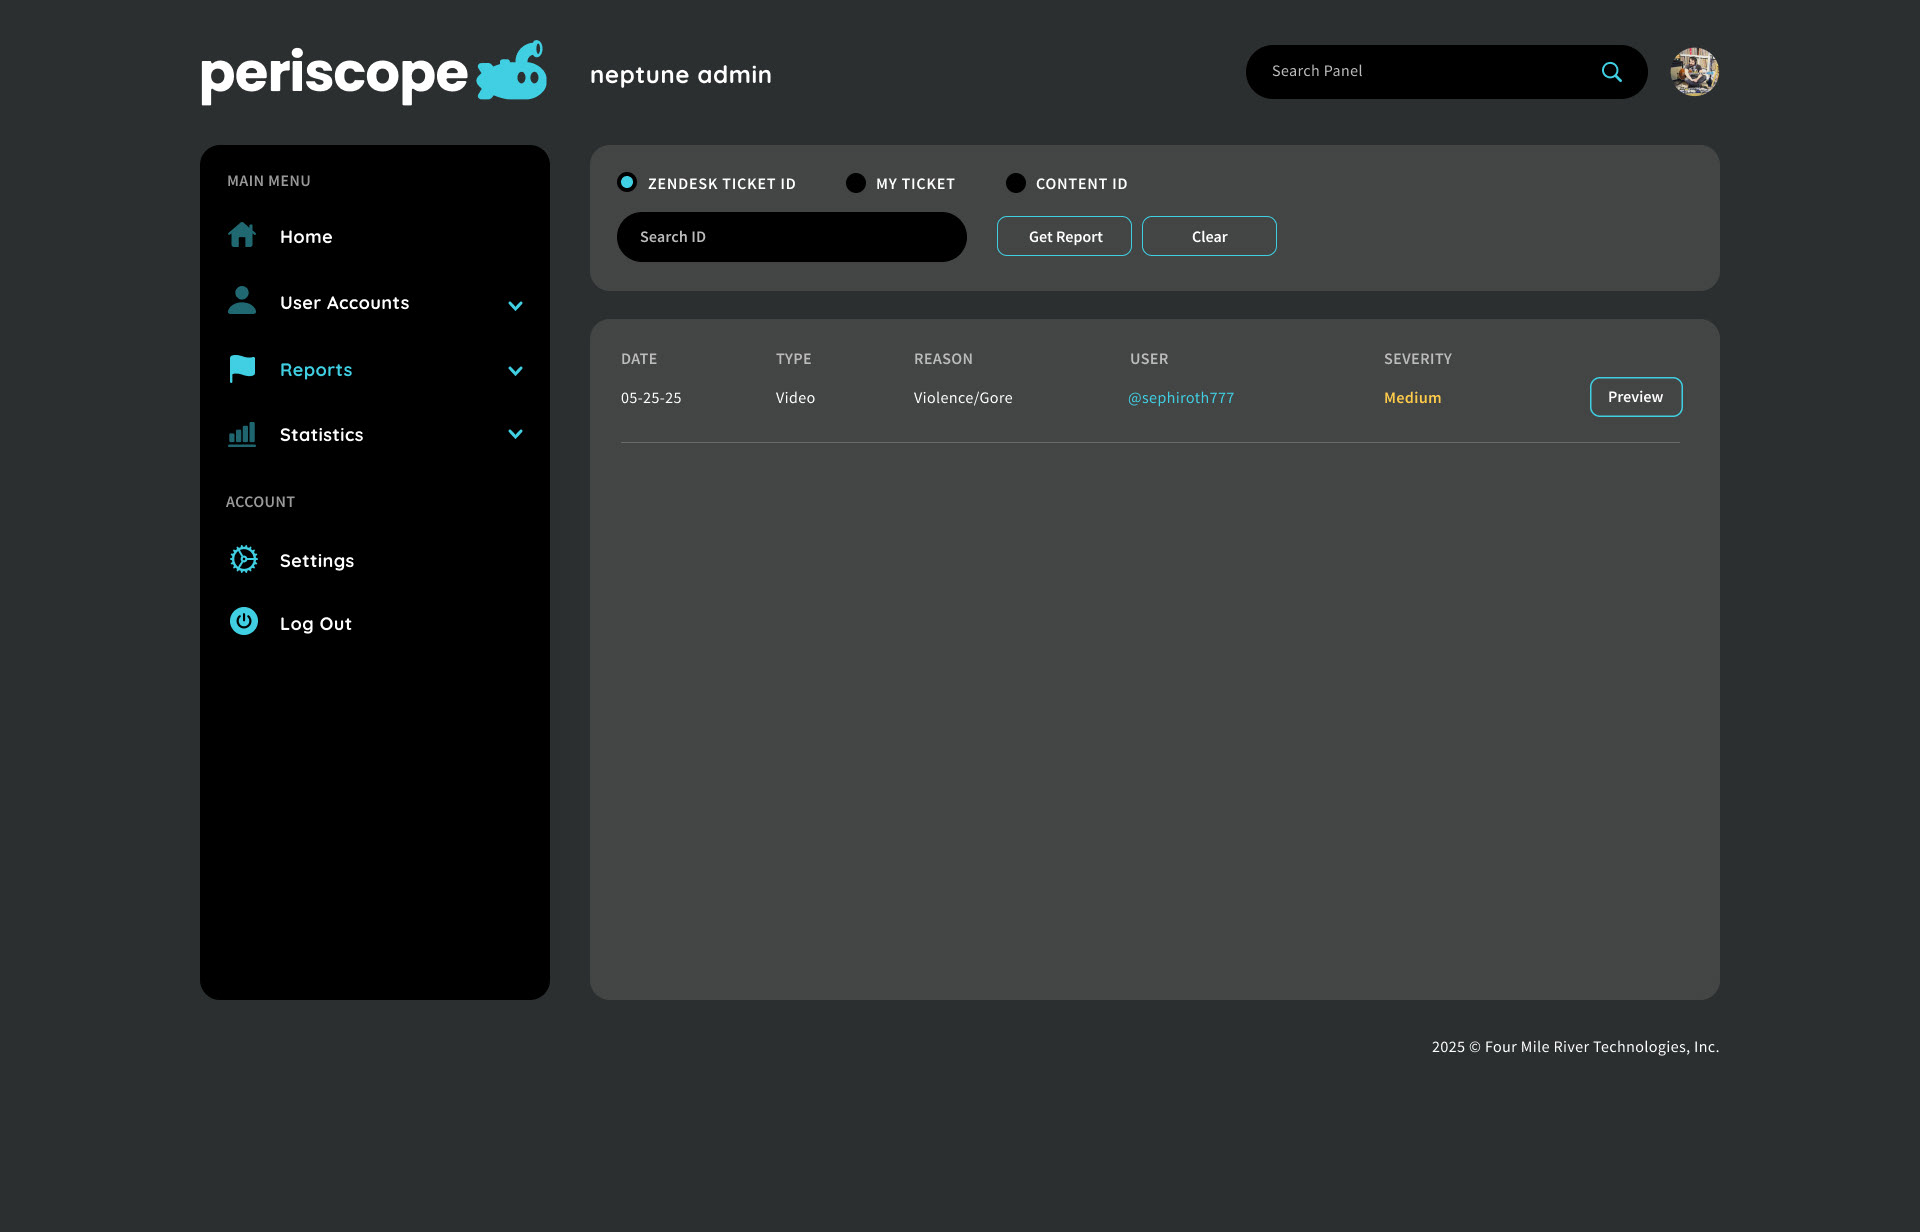Open the Settings menu item

tap(316, 561)
